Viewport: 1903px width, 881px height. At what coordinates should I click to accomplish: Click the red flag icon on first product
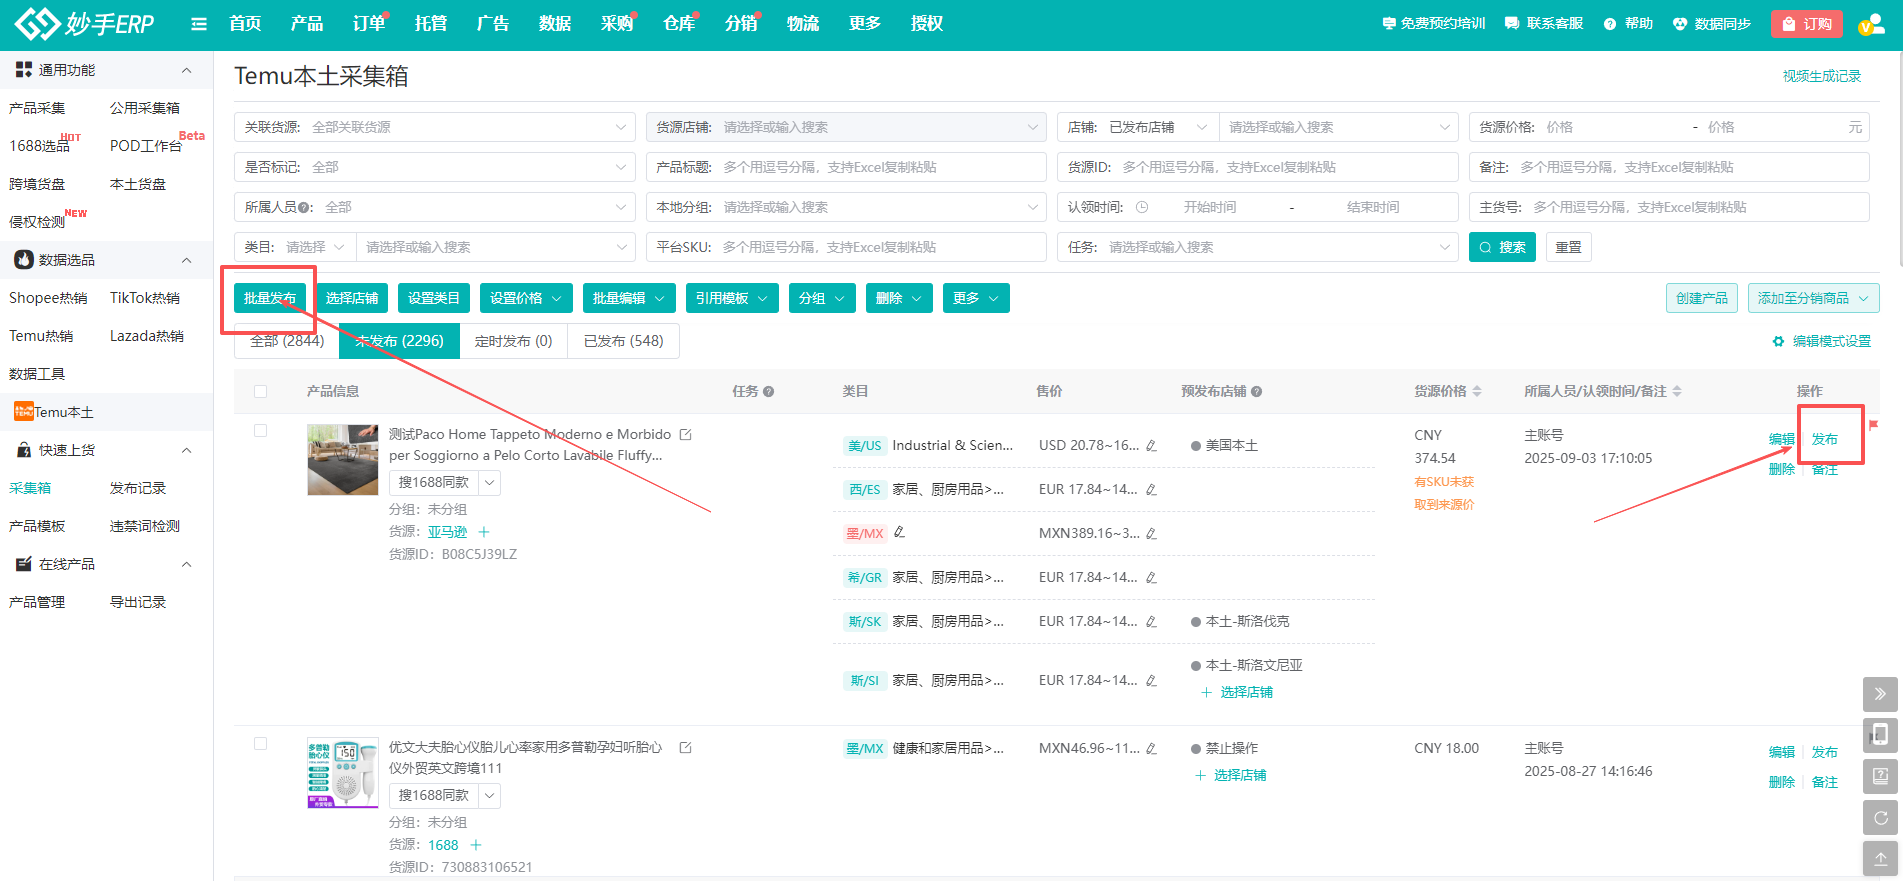click(1873, 425)
